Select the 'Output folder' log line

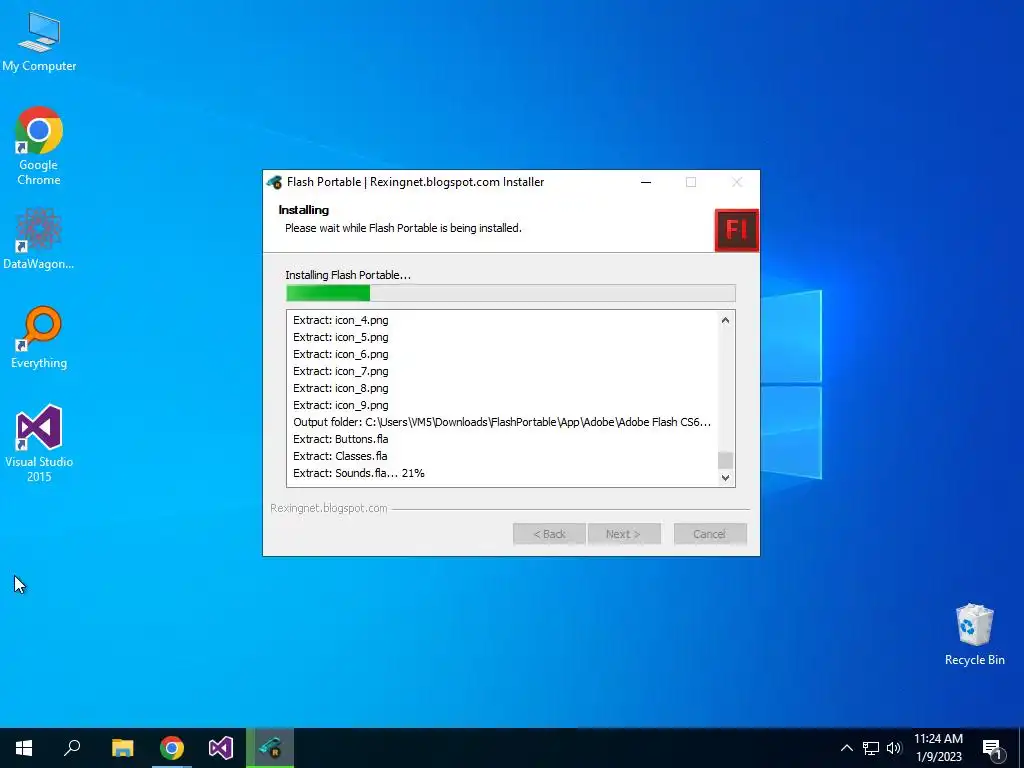[x=502, y=422]
